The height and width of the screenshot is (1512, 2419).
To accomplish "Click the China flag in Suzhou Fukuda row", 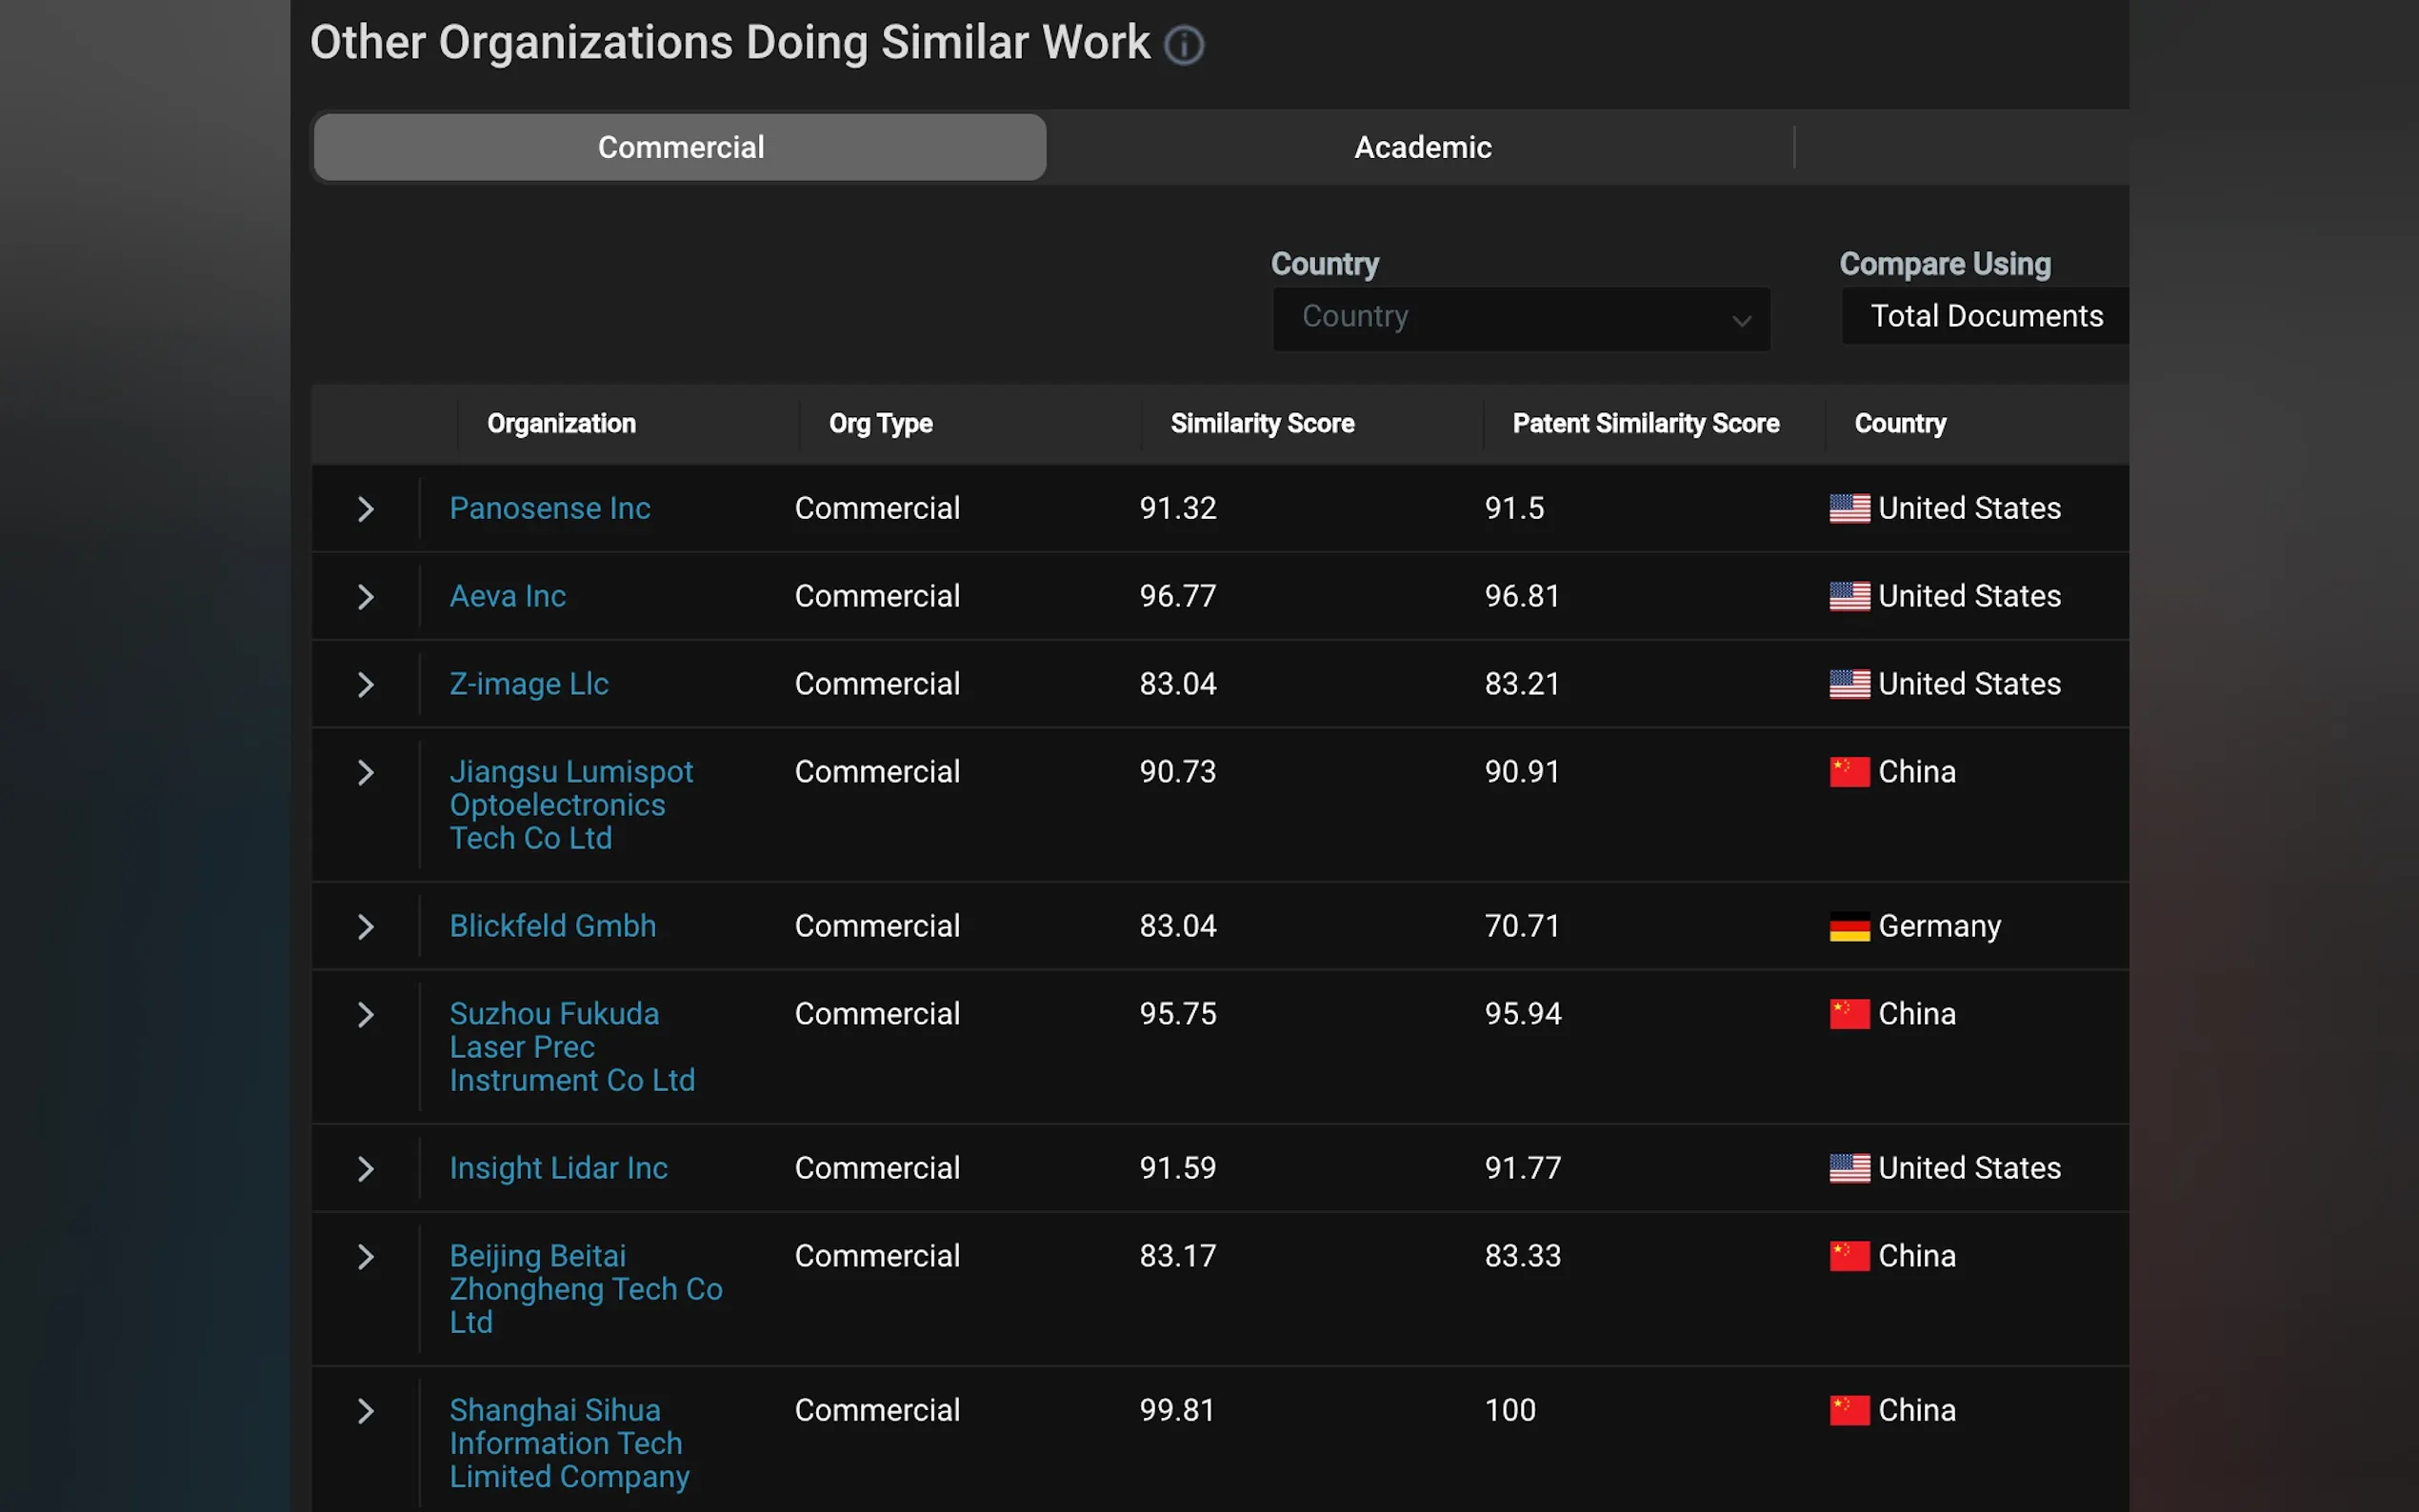I will (1849, 1015).
